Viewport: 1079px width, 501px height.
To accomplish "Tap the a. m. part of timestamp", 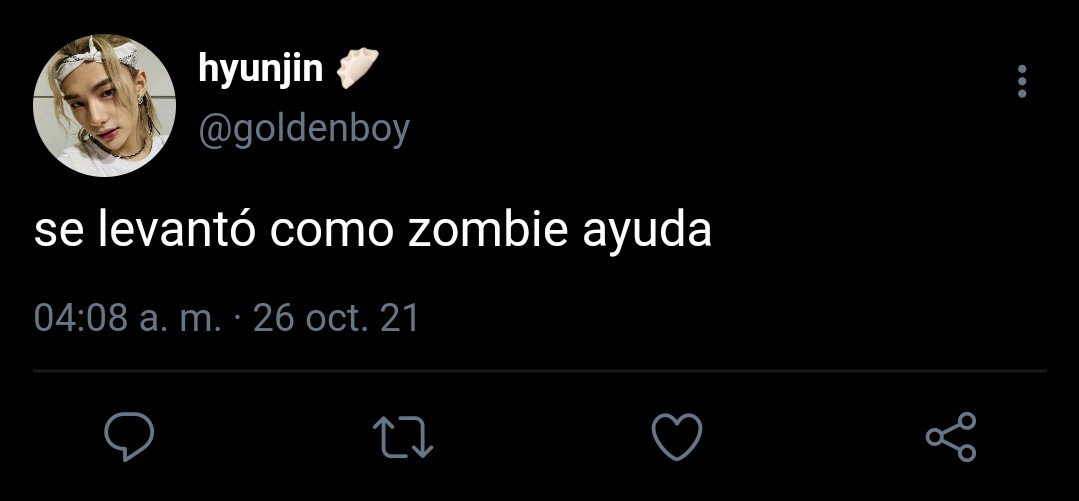I will [181, 320].
